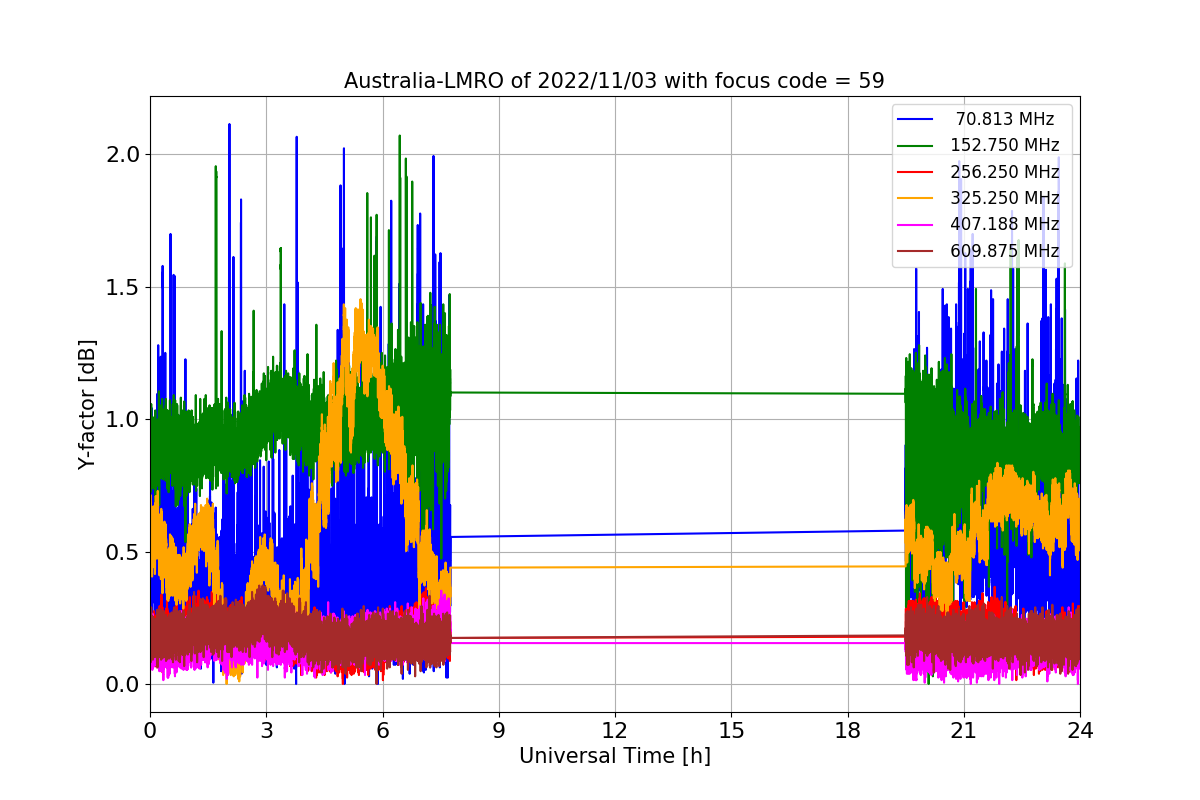Click the Universal Time [h] axis label
The width and height of the screenshot is (1200, 800).
click(615, 756)
